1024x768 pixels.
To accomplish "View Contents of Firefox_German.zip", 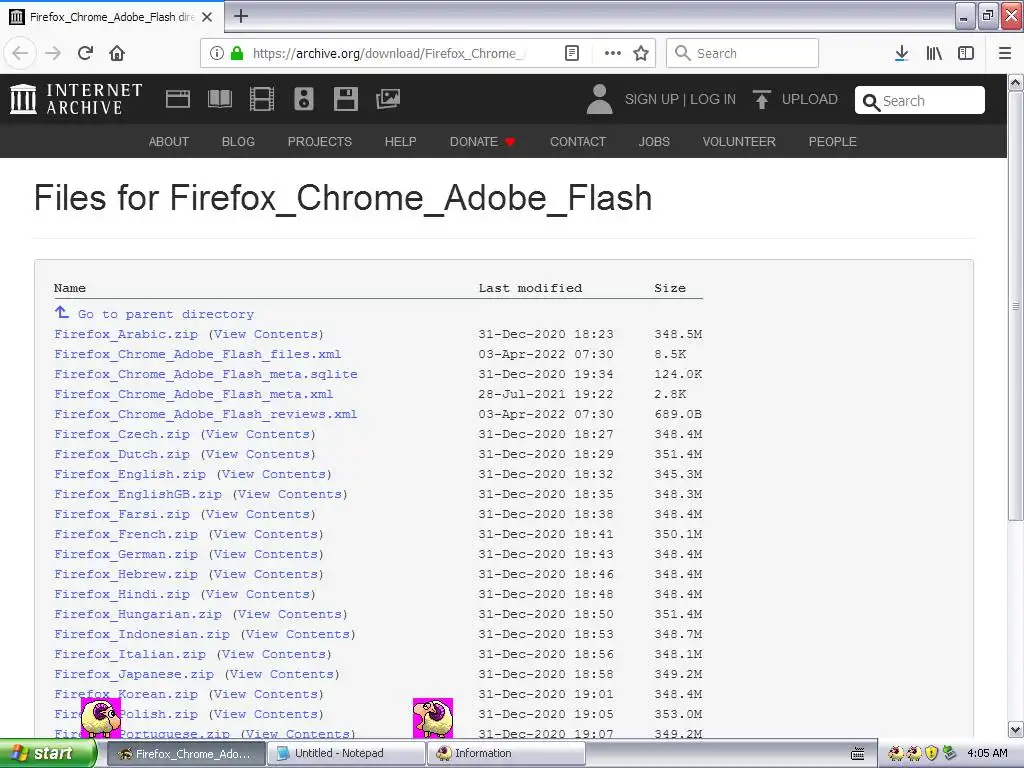I will pos(266,554).
